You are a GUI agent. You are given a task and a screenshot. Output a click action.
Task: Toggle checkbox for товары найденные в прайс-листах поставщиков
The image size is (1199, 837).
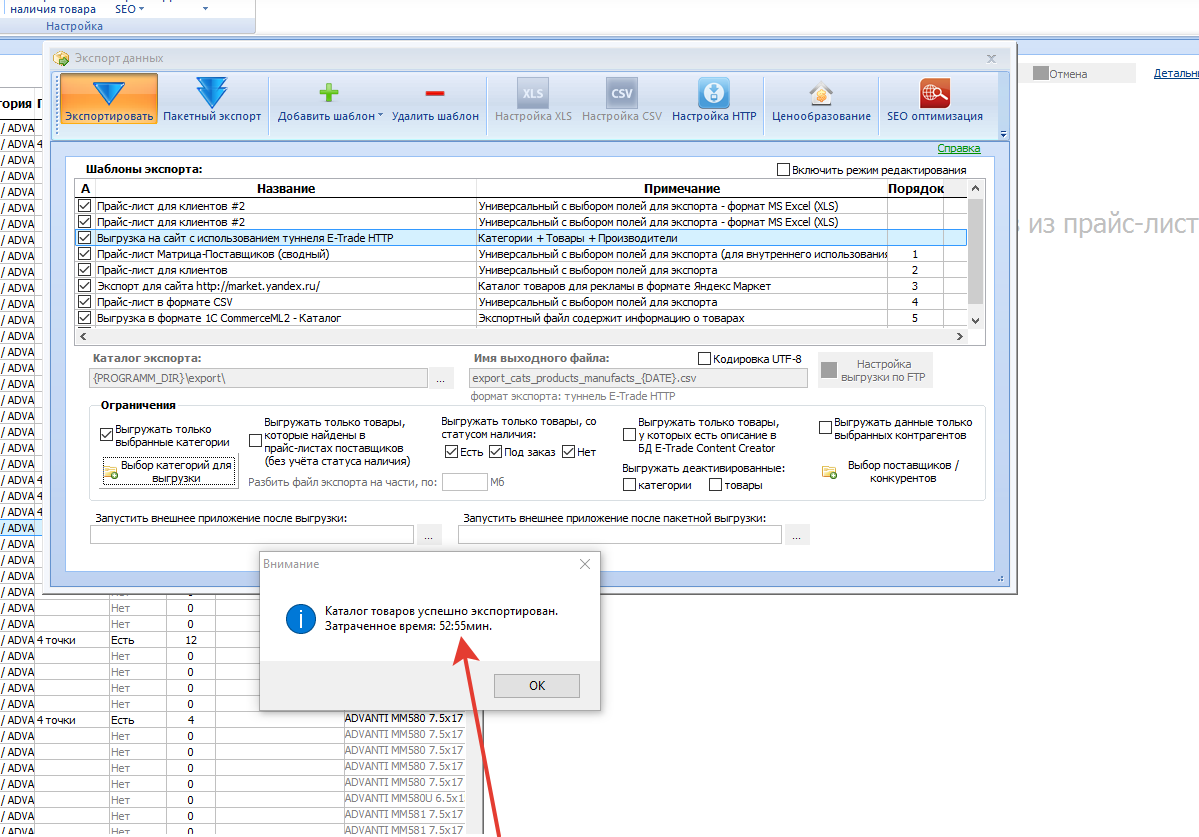(x=255, y=441)
